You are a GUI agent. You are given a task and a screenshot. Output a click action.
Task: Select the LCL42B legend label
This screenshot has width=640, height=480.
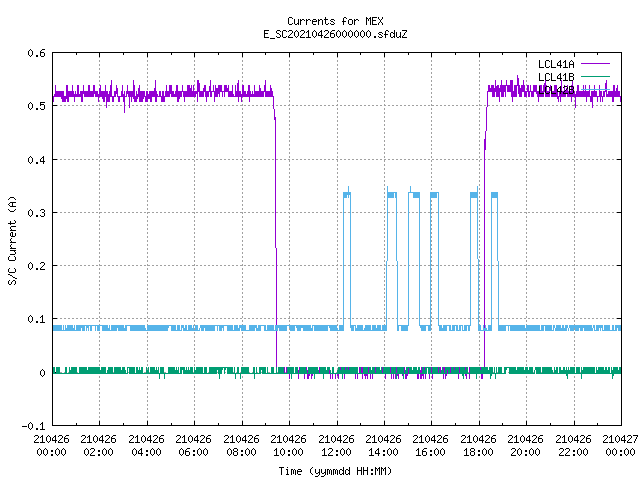pyautogui.click(x=556, y=90)
